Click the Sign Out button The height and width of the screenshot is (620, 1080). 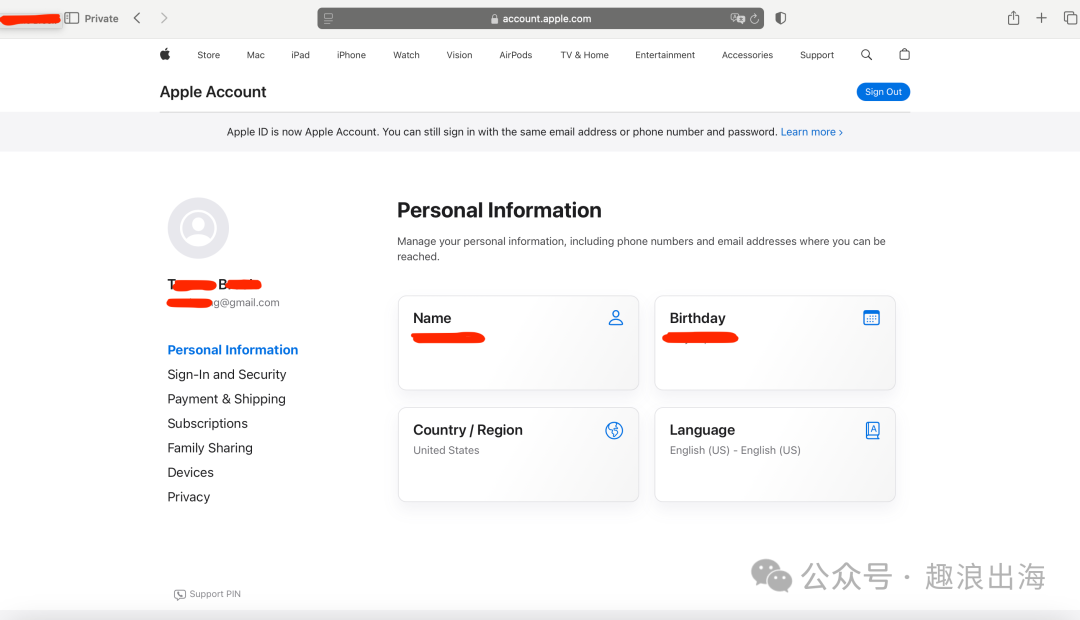tap(883, 92)
